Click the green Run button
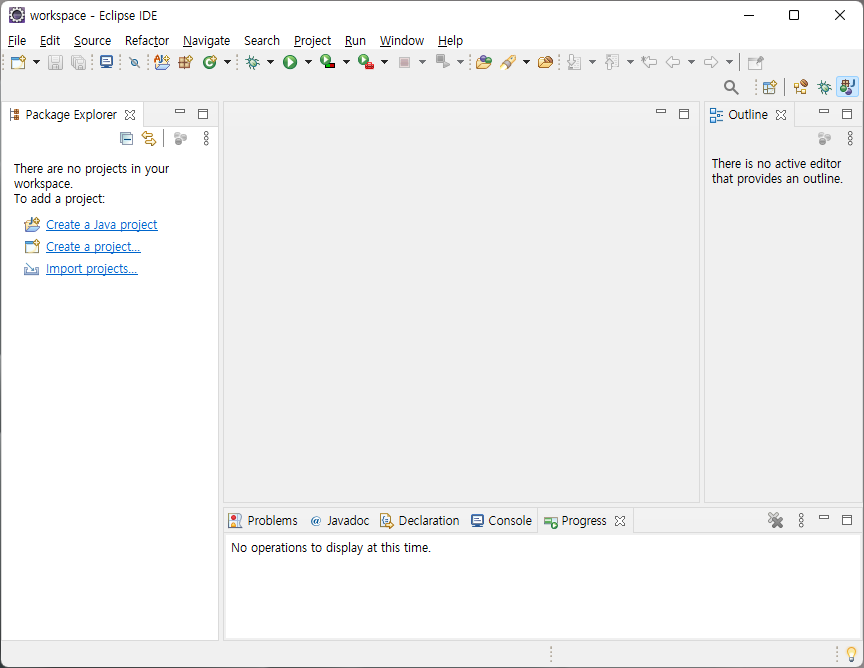The image size is (864, 668). [290, 62]
